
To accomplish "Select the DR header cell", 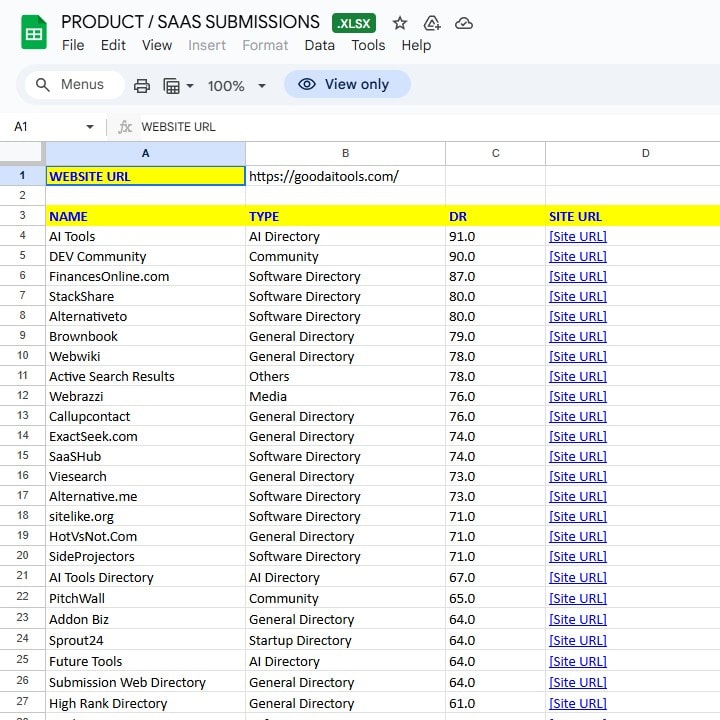I will tap(495, 216).
